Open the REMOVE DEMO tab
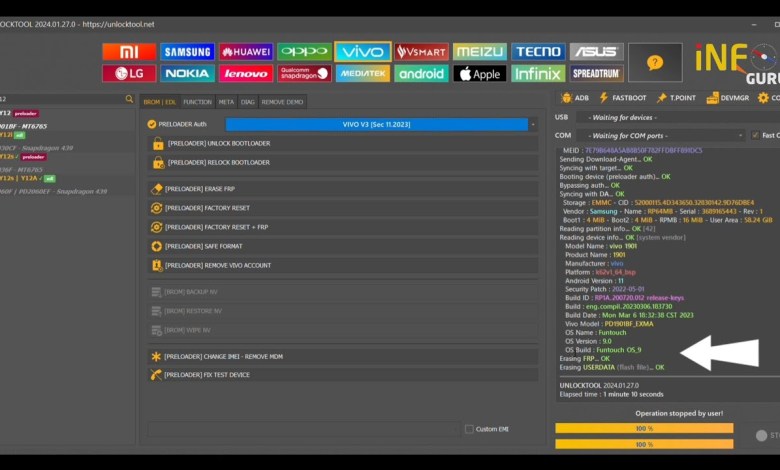This screenshot has height=470, width=780. 283,101
